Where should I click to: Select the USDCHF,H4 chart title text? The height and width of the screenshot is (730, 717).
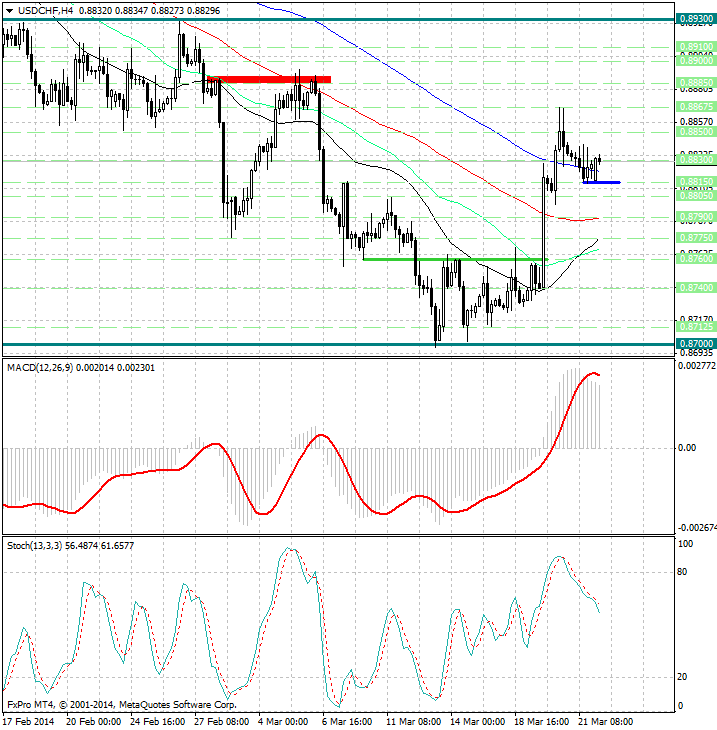pyautogui.click(x=46, y=10)
